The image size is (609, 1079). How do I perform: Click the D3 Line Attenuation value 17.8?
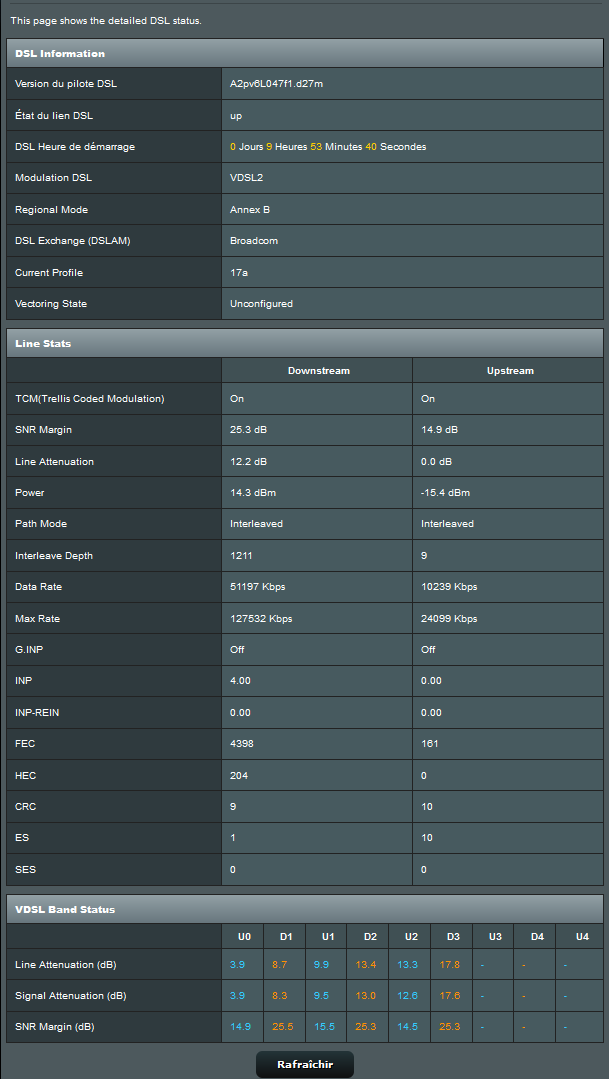pos(450,965)
